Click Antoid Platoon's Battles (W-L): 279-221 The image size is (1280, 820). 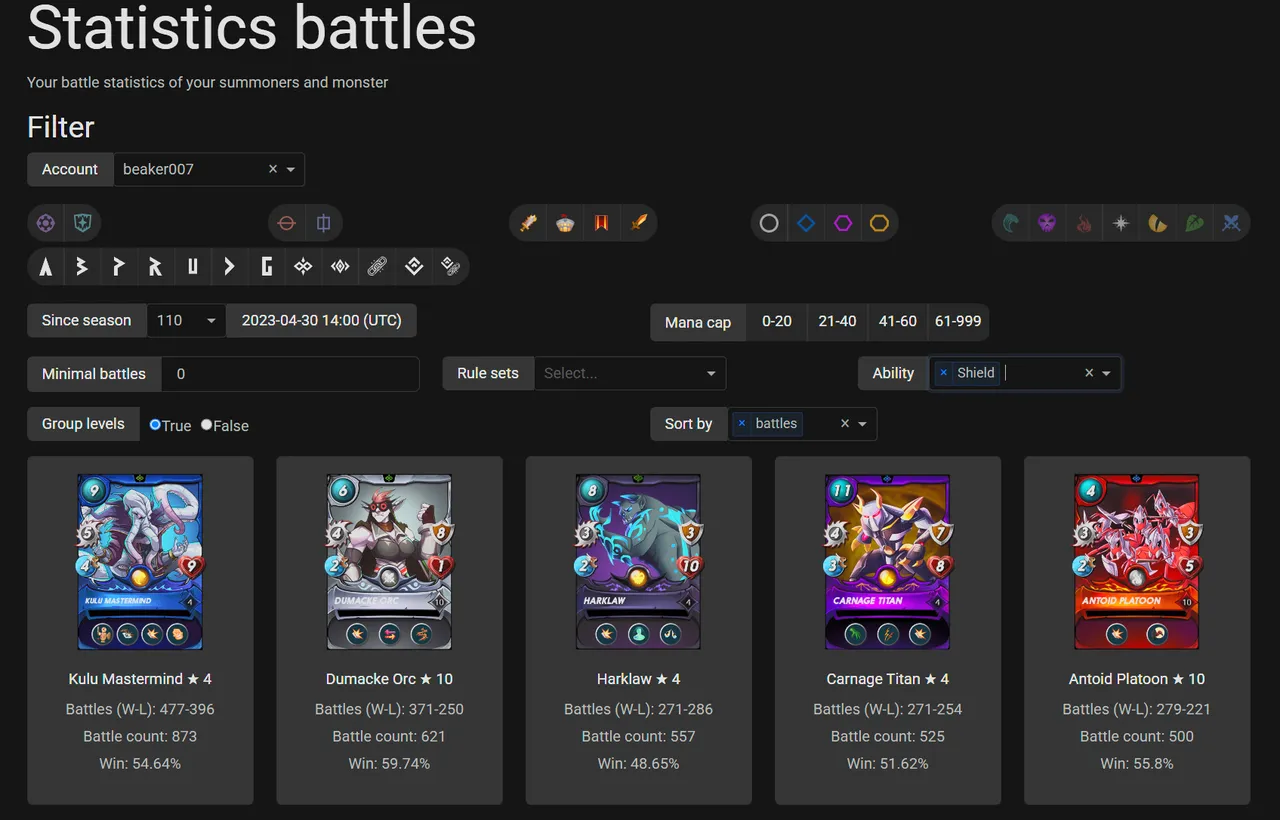pos(1137,709)
